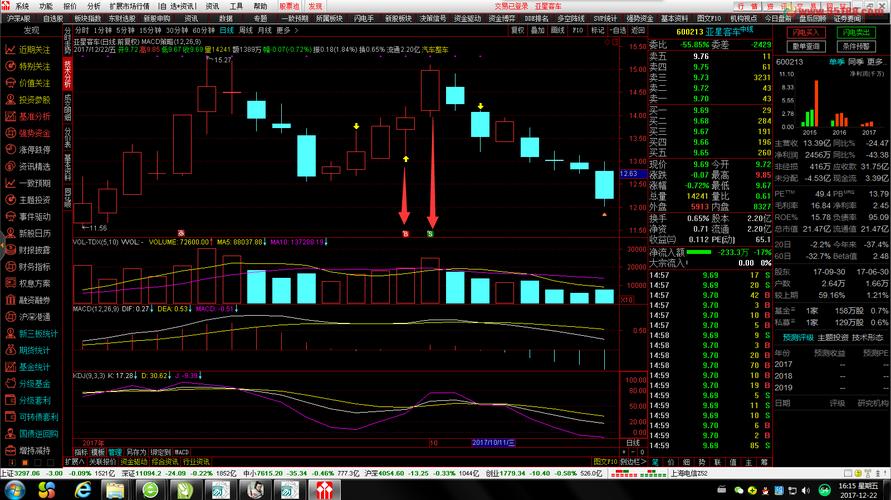The height and width of the screenshot is (500, 891).
Task: Select 60分钟 chart period
Action: click(x=203, y=30)
